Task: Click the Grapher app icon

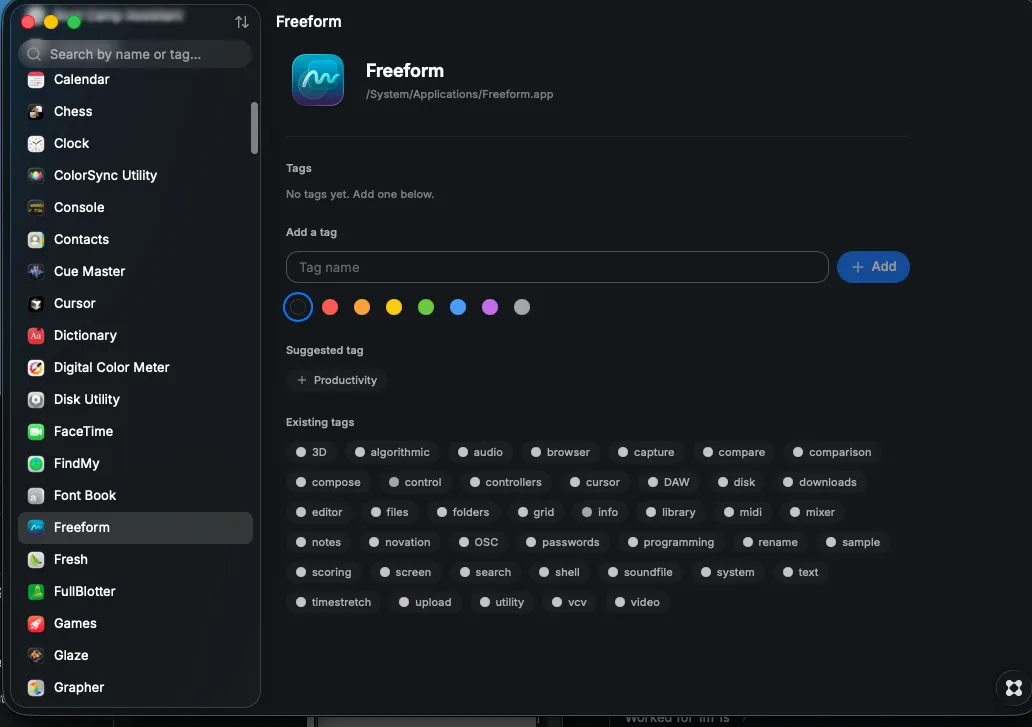Action: pyautogui.click(x=36, y=688)
